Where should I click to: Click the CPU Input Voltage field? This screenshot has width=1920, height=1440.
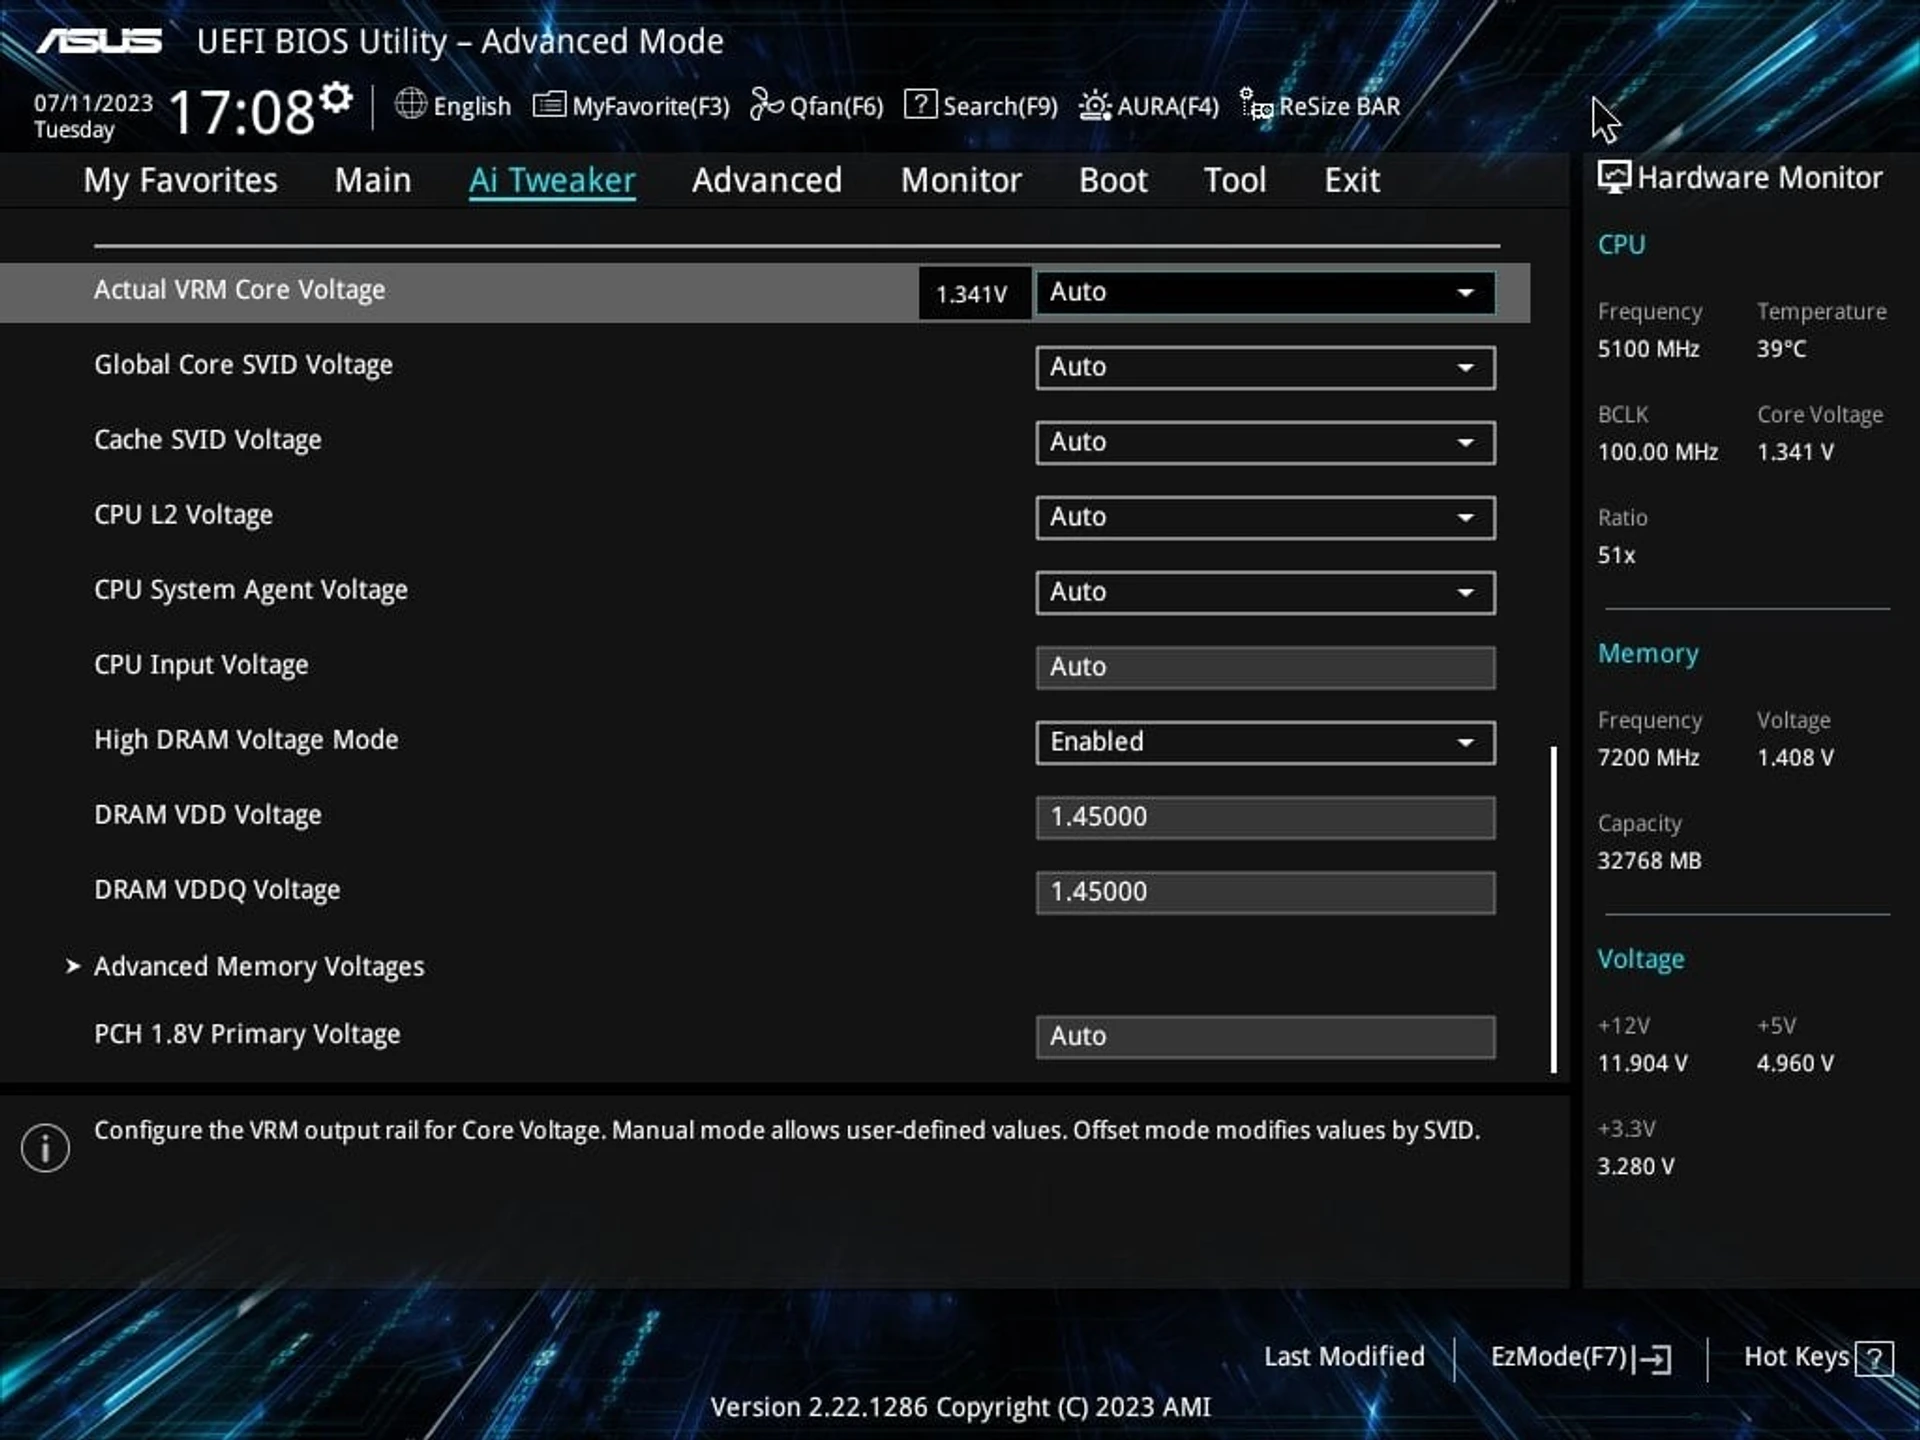(1265, 667)
